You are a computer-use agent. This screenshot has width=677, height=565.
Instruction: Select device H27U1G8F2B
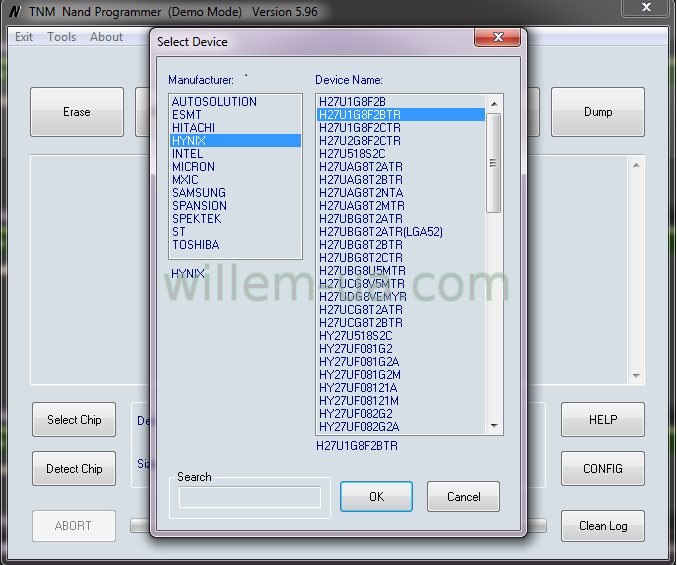coord(401,102)
